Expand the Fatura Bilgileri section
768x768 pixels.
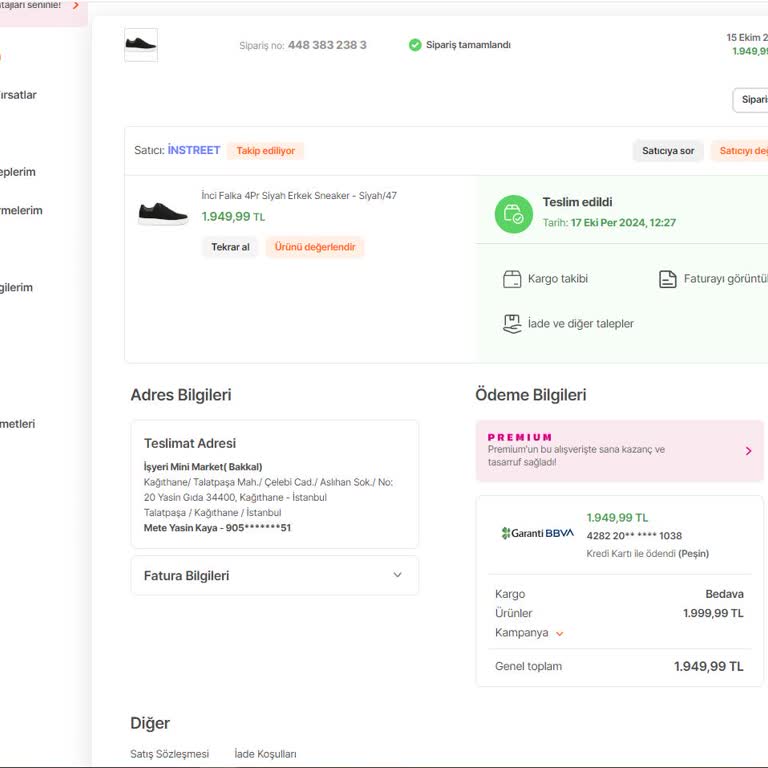[275, 576]
